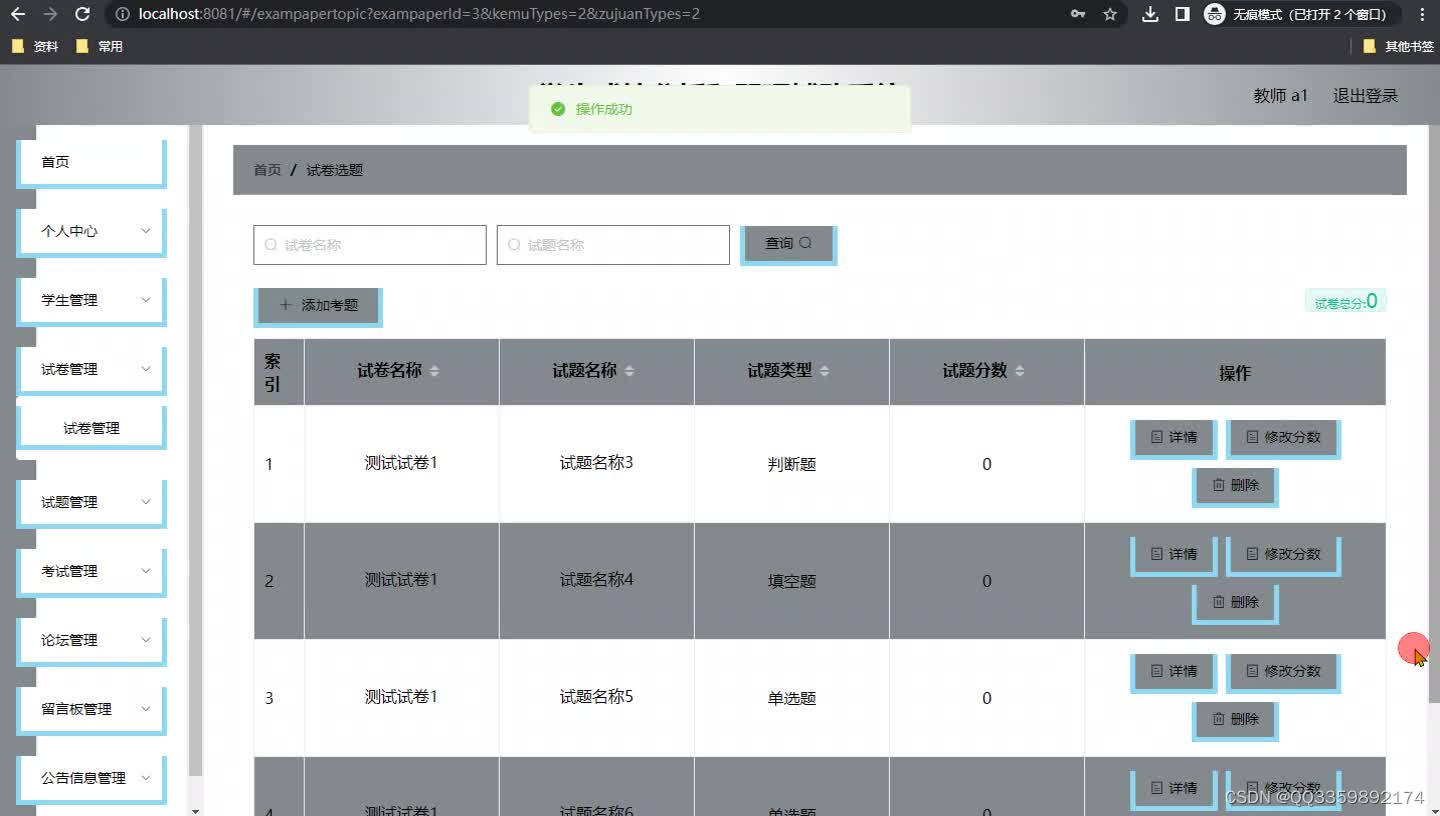This screenshot has width=1440, height=816.
Task: Sort by 试题名称 column arrows
Action: point(629,371)
